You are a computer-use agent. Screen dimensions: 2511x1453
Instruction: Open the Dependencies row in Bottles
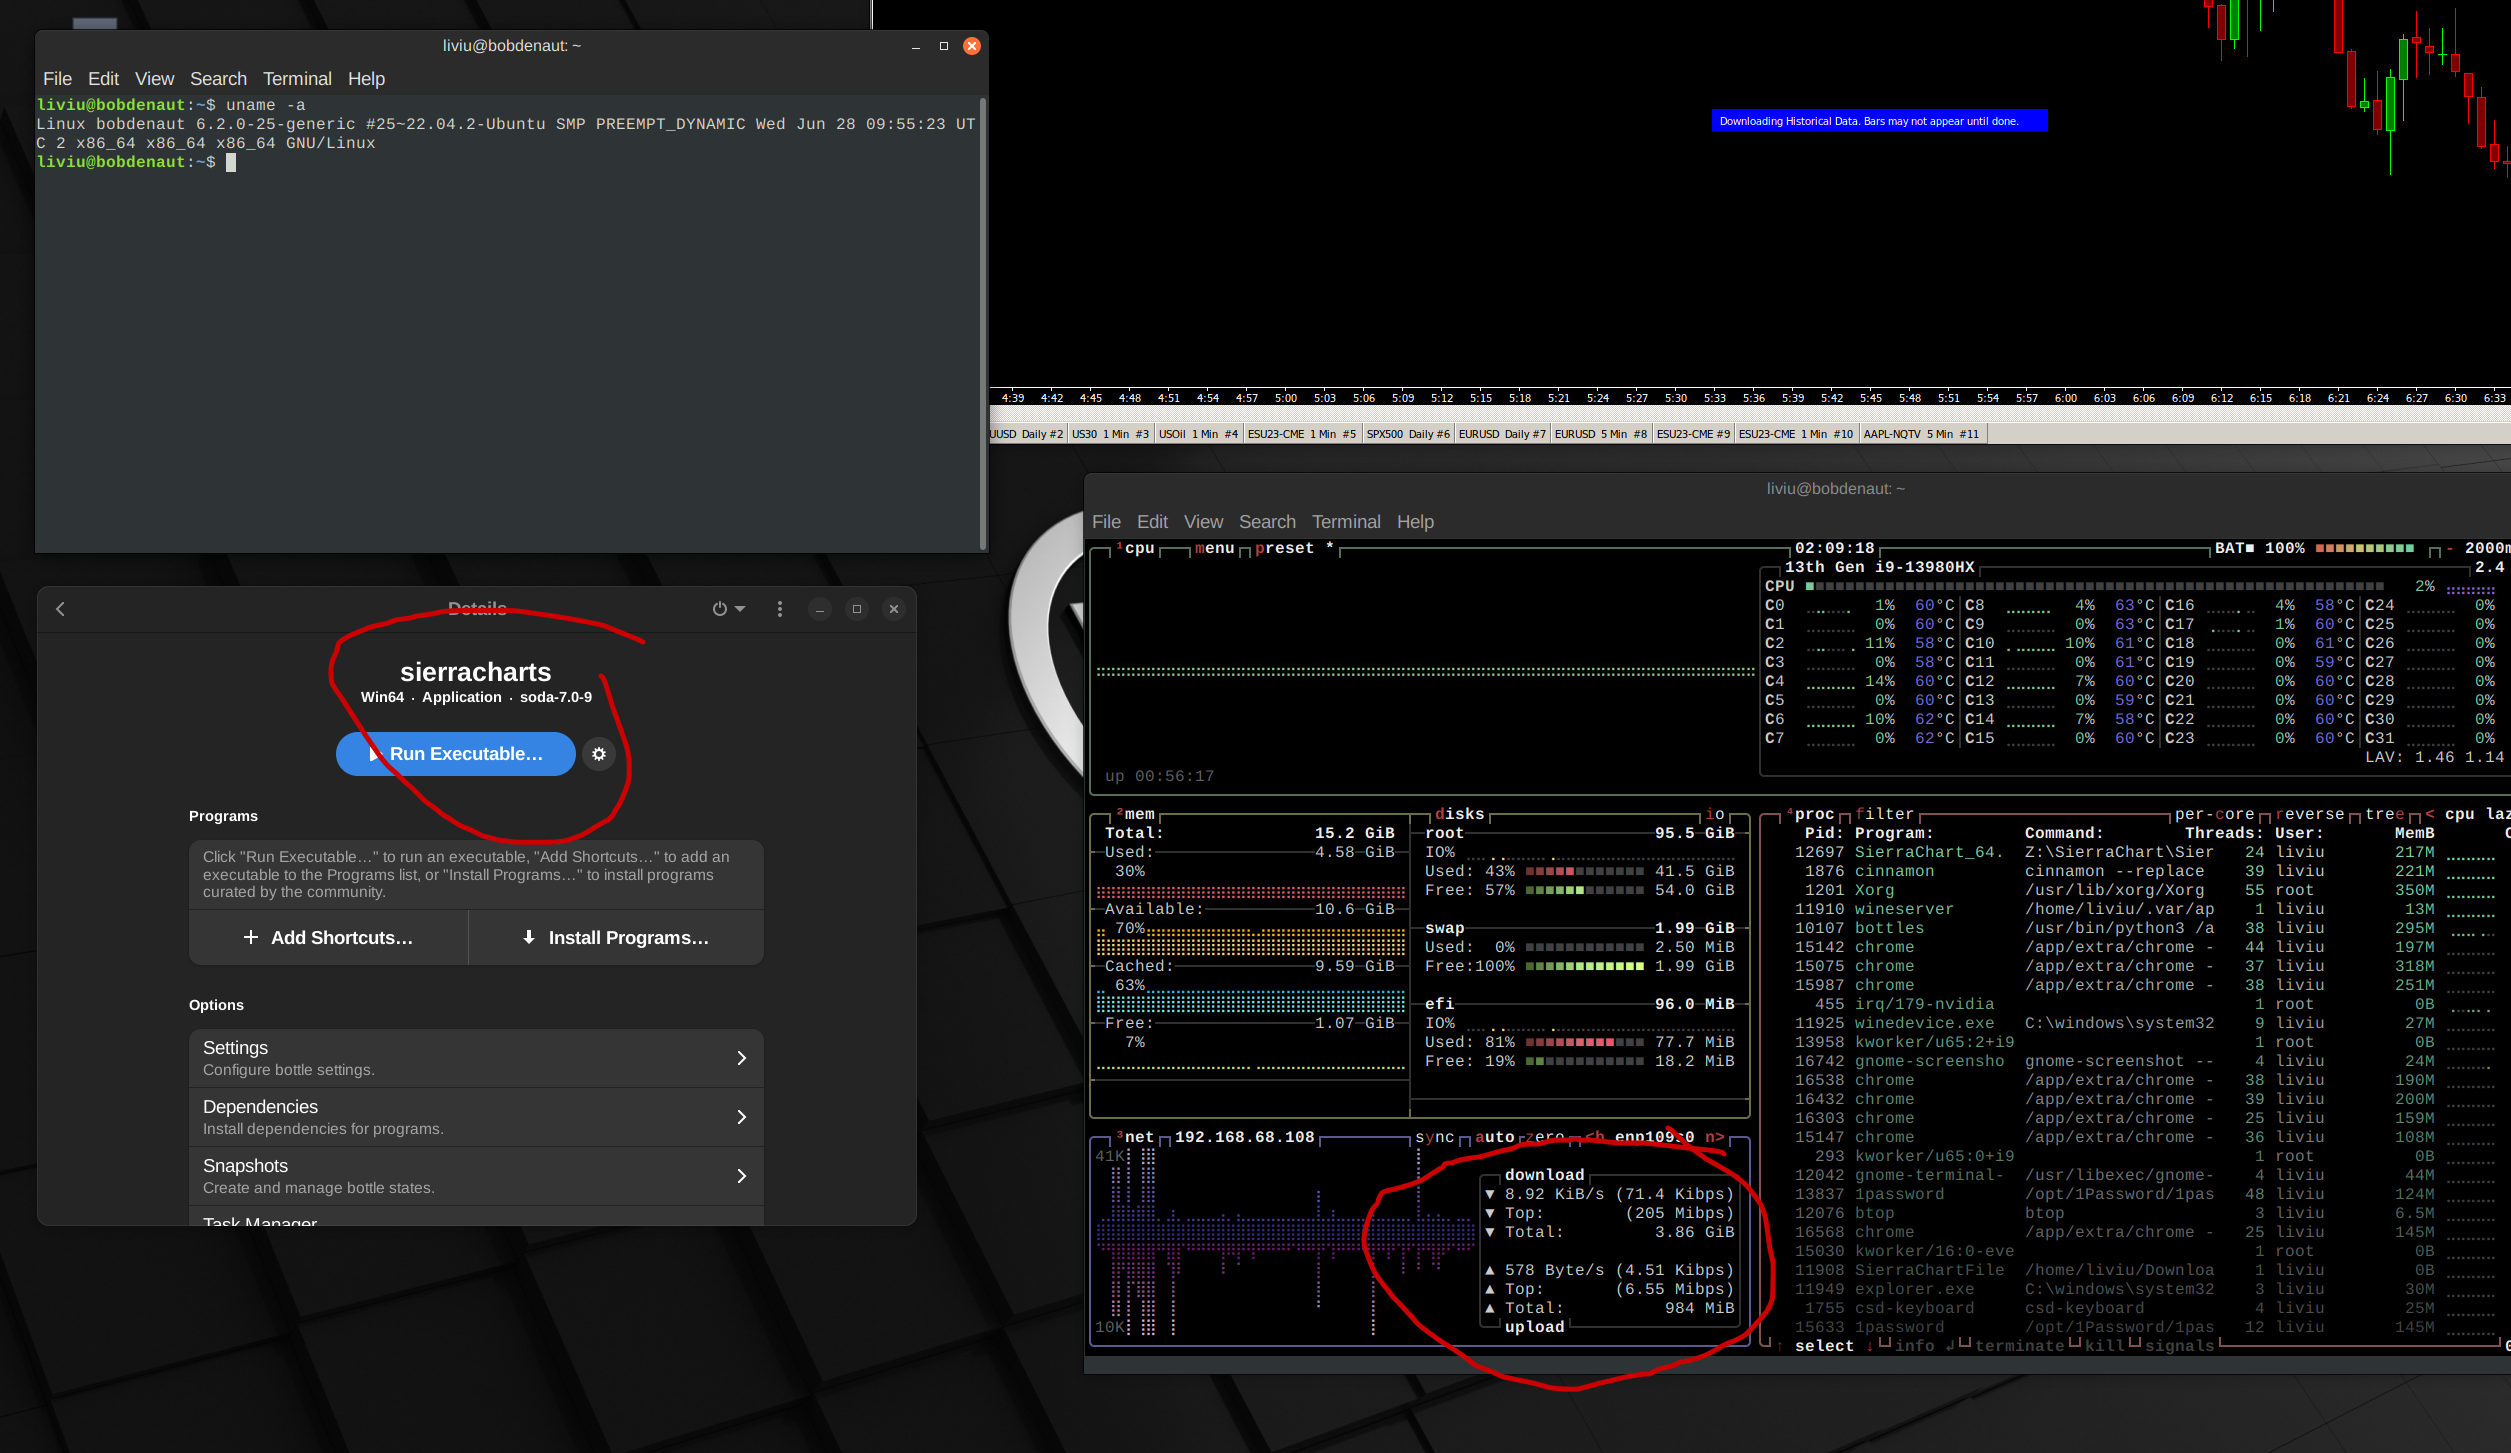point(476,1117)
